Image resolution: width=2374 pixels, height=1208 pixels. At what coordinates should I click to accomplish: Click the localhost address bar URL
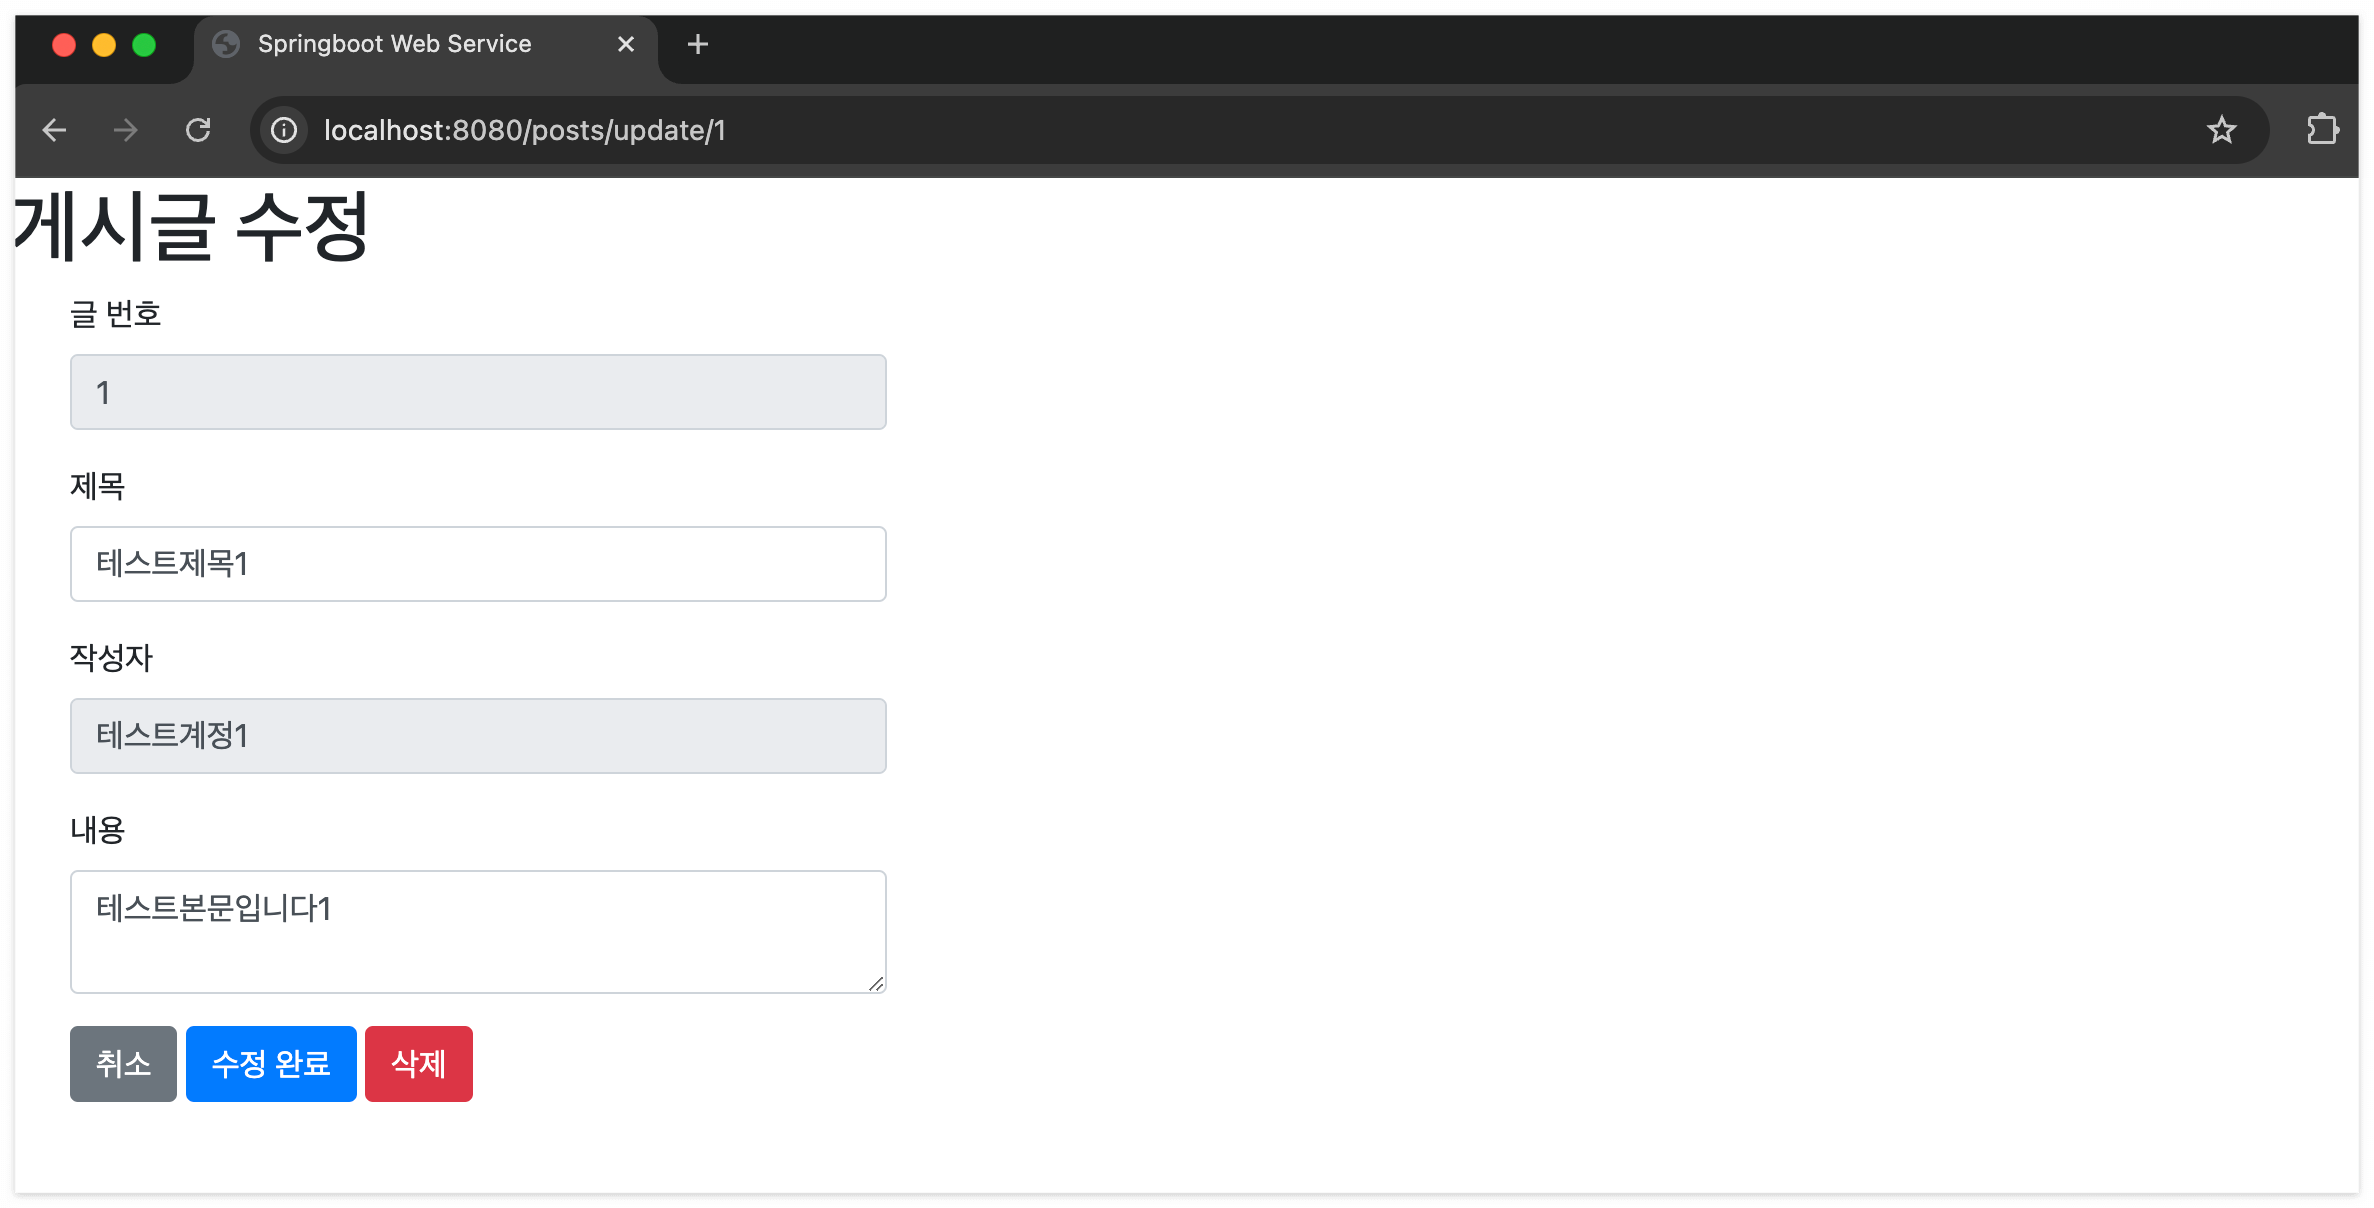(x=524, y=130)
